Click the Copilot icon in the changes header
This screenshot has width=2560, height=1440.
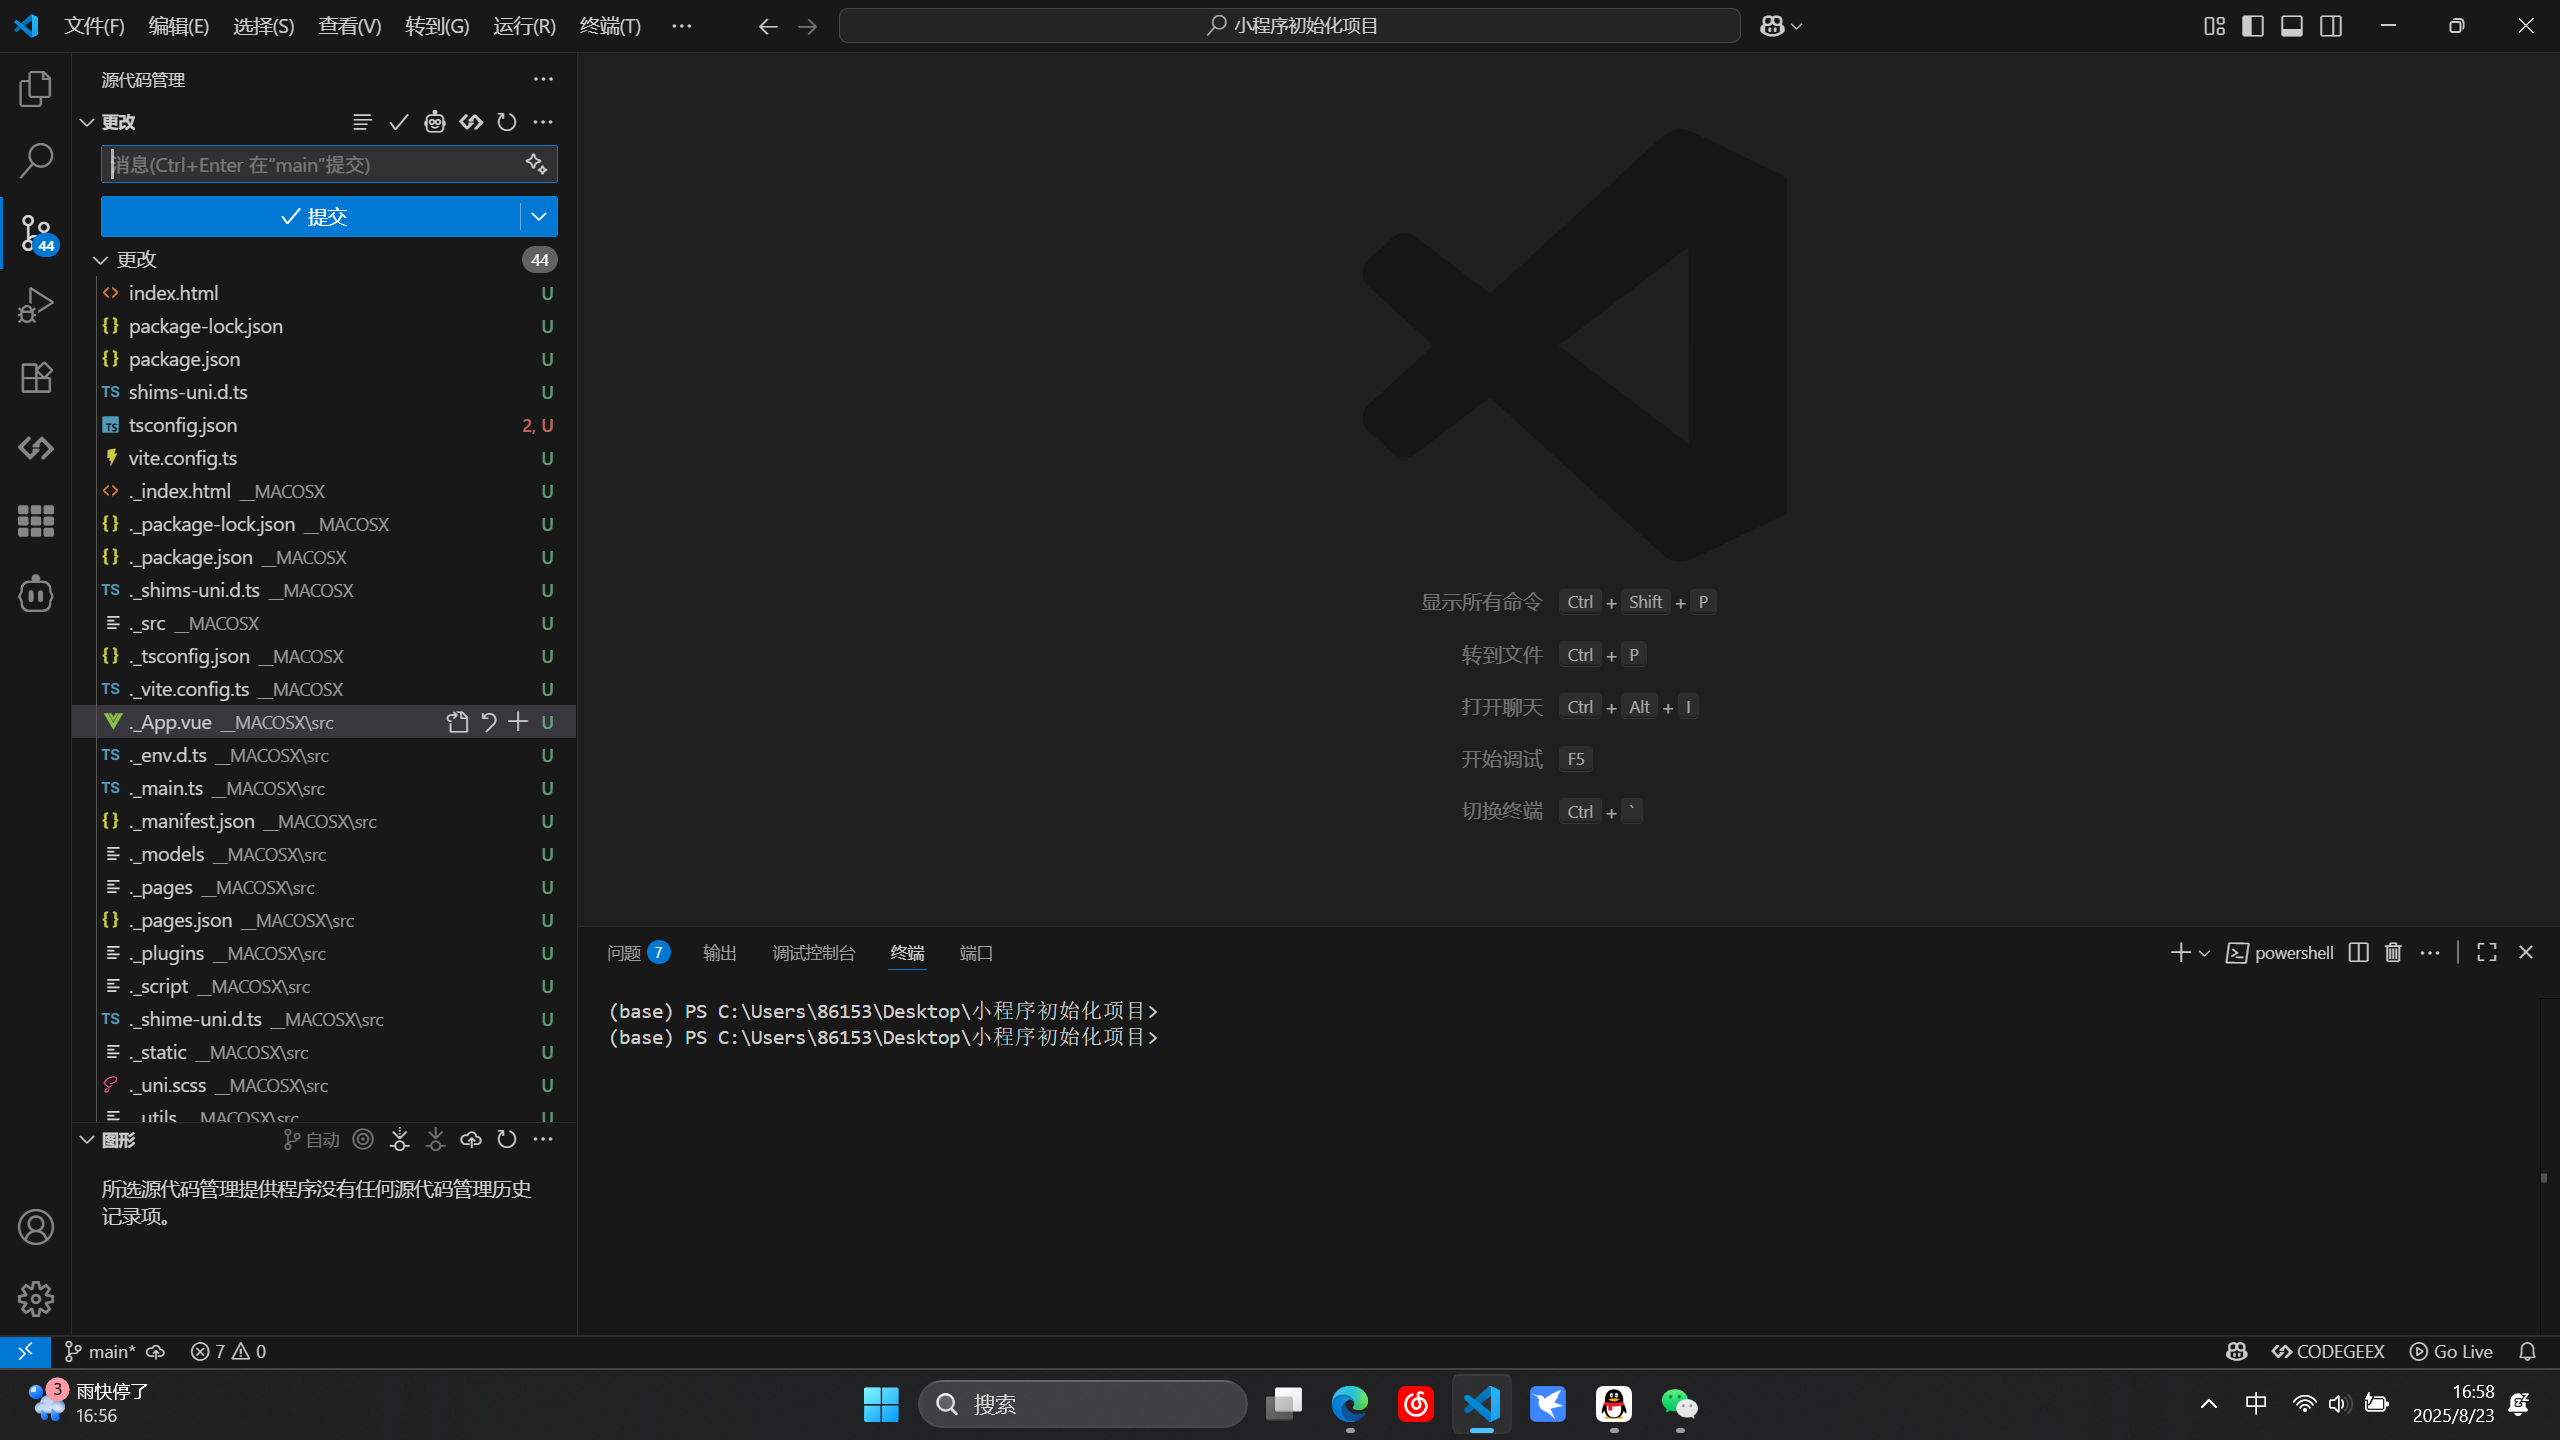click(434, 122)
